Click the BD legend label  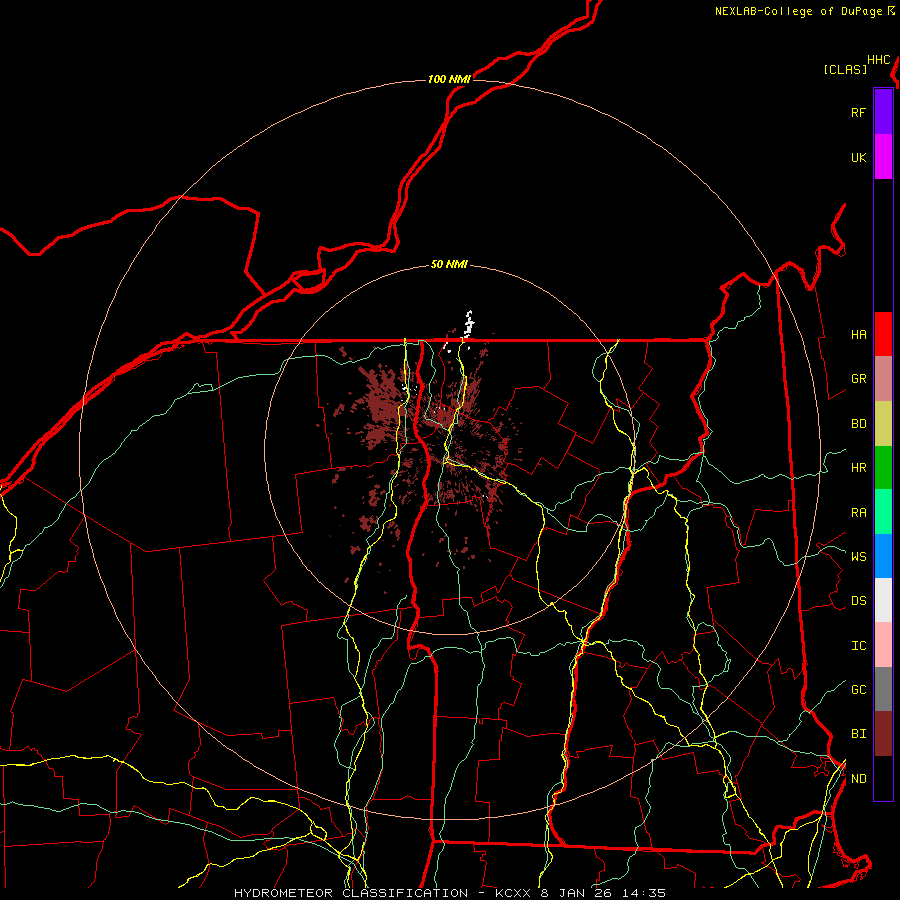click(x=858, y=424)
